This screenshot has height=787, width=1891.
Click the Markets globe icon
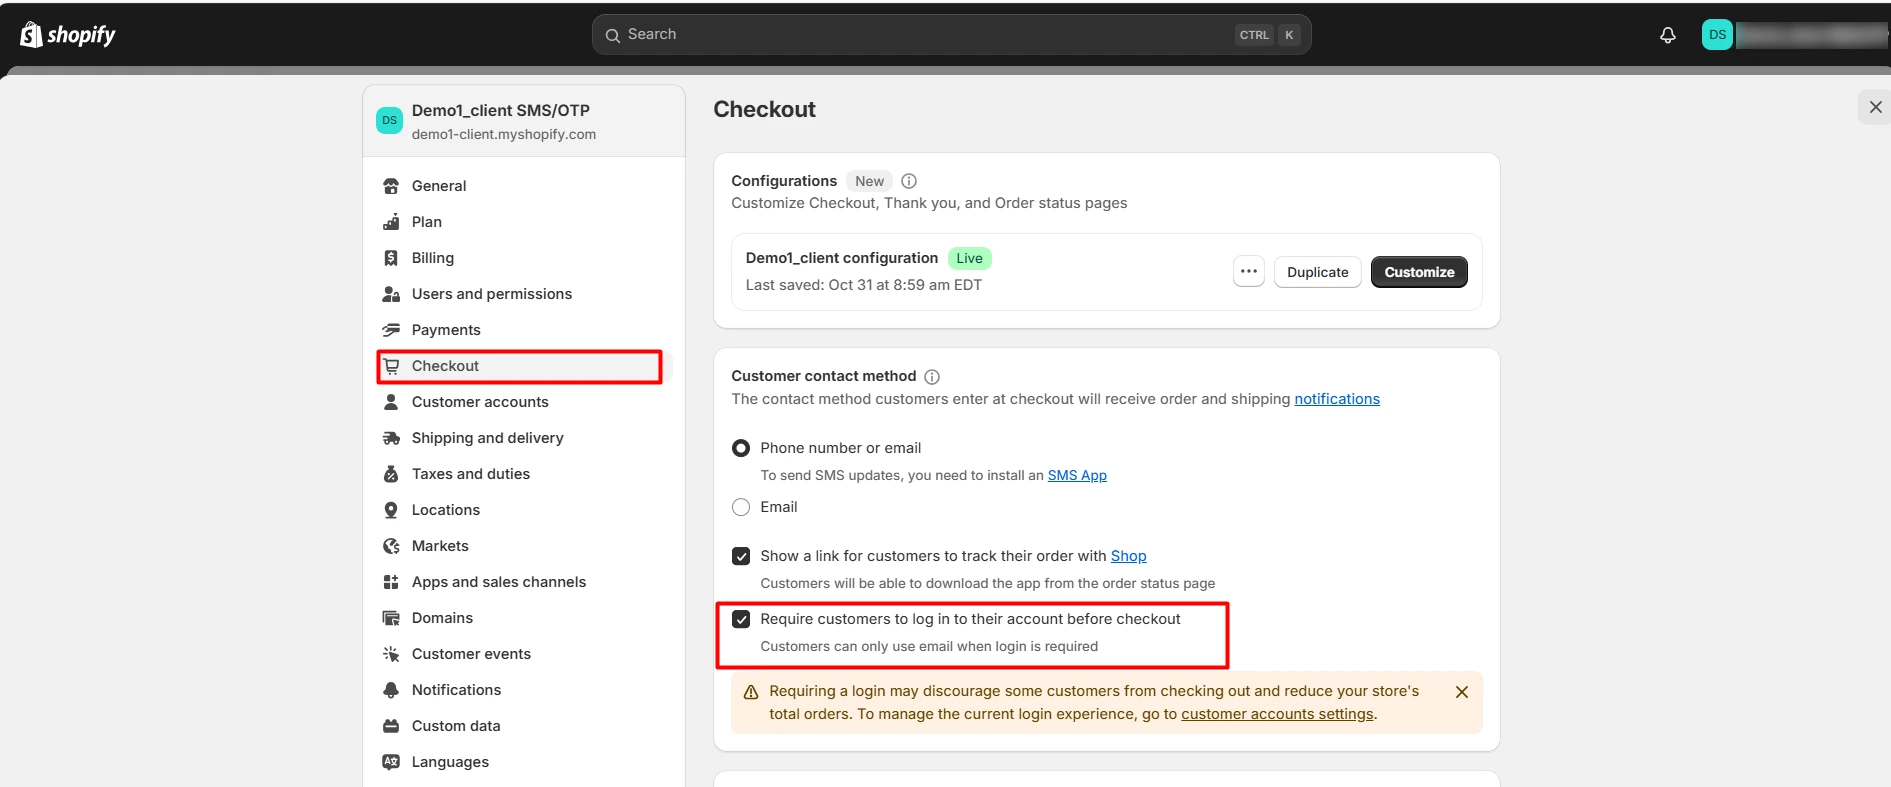pos(391,546)
